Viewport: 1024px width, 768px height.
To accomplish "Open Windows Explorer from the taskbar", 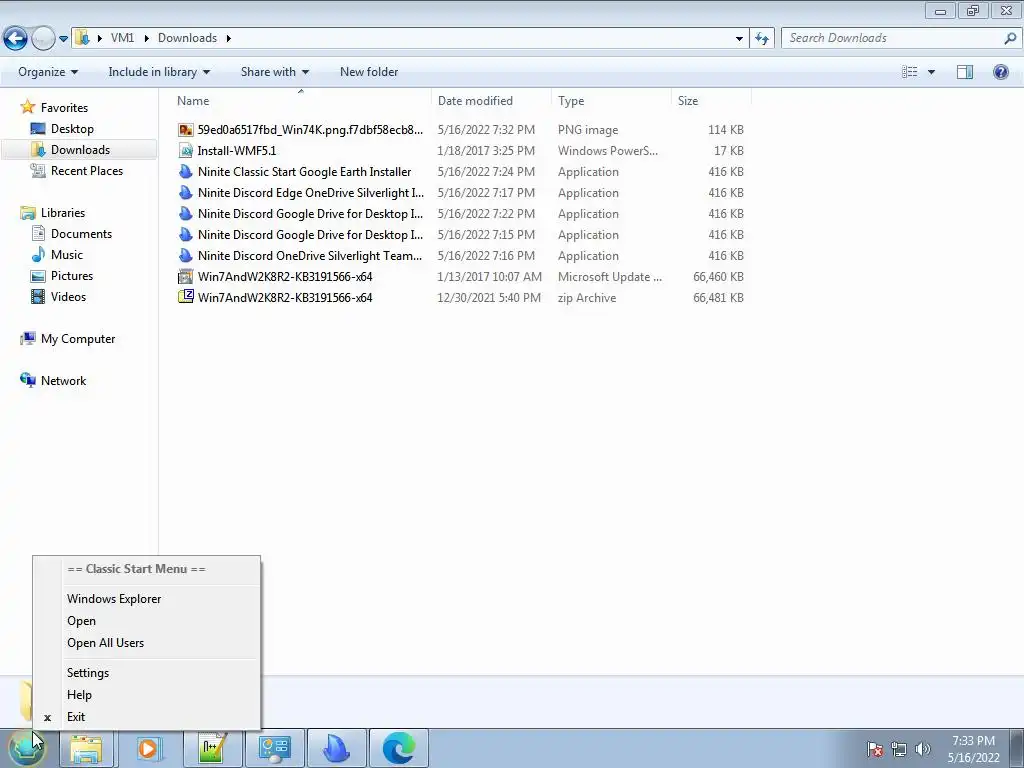I will point(87,748).
